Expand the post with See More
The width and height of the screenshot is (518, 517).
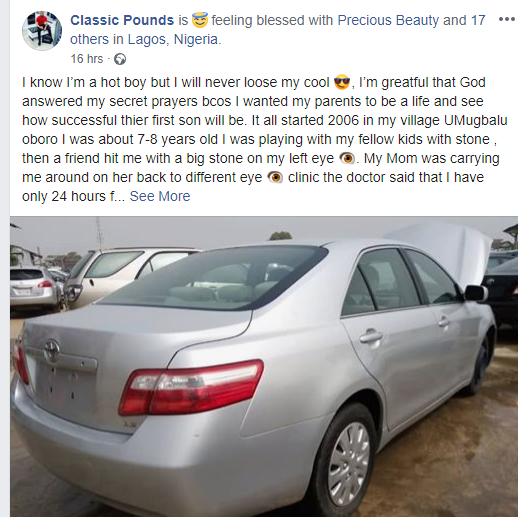click(x=160, y=196)
